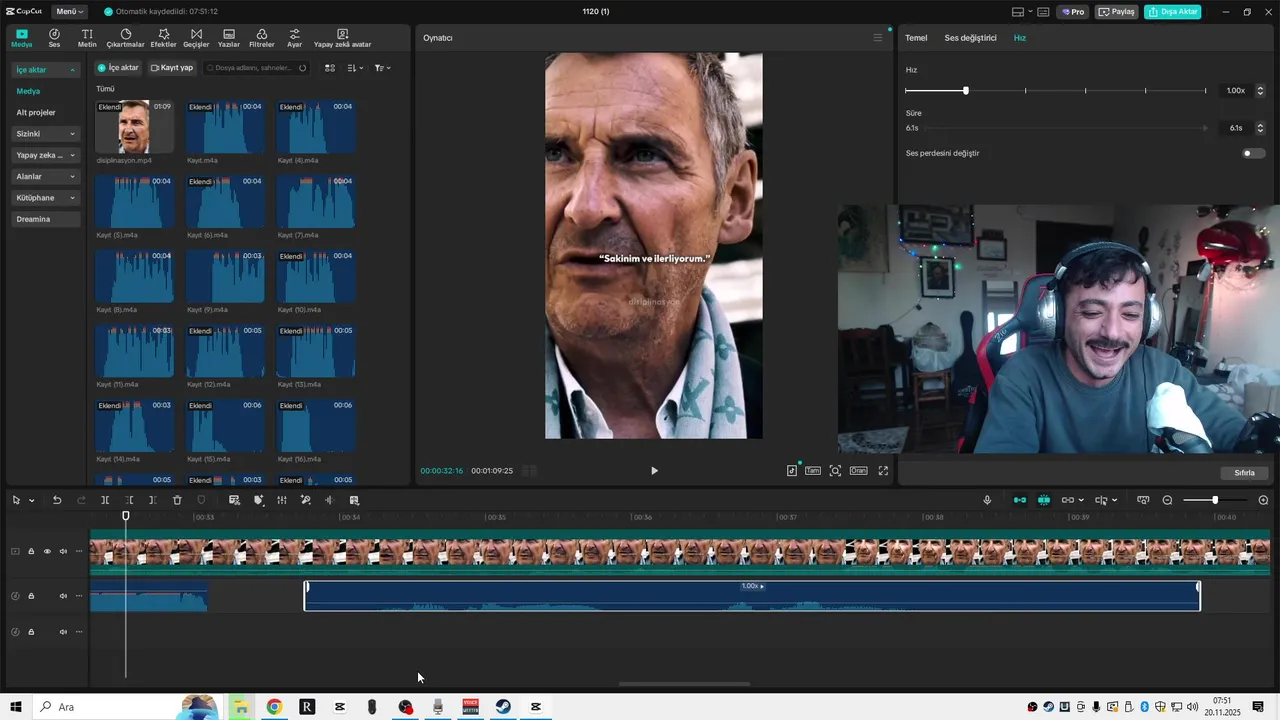This screenshot has height=720, width=1280.
Task: Toggle visibility eye of the video track
Action: coord(46,551)
